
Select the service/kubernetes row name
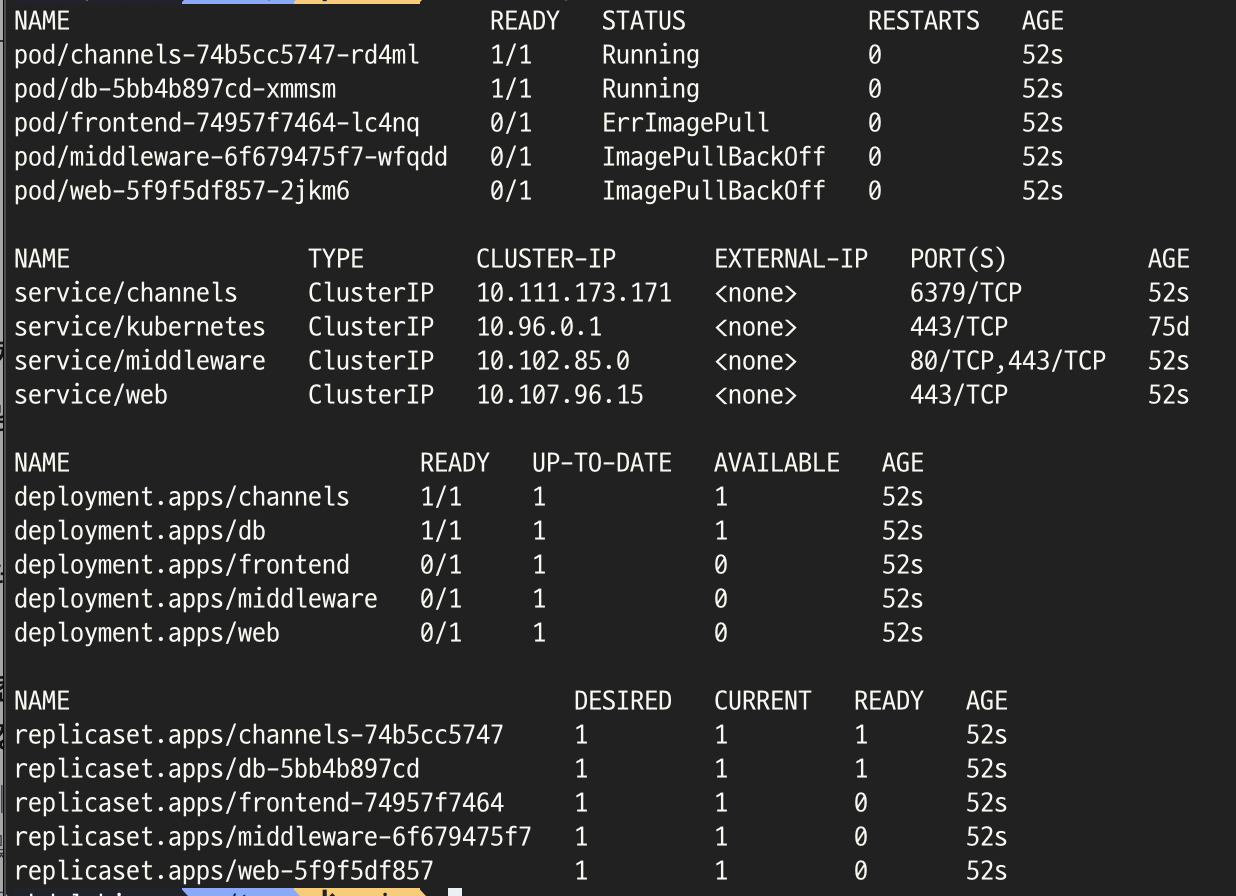(140, 327)
